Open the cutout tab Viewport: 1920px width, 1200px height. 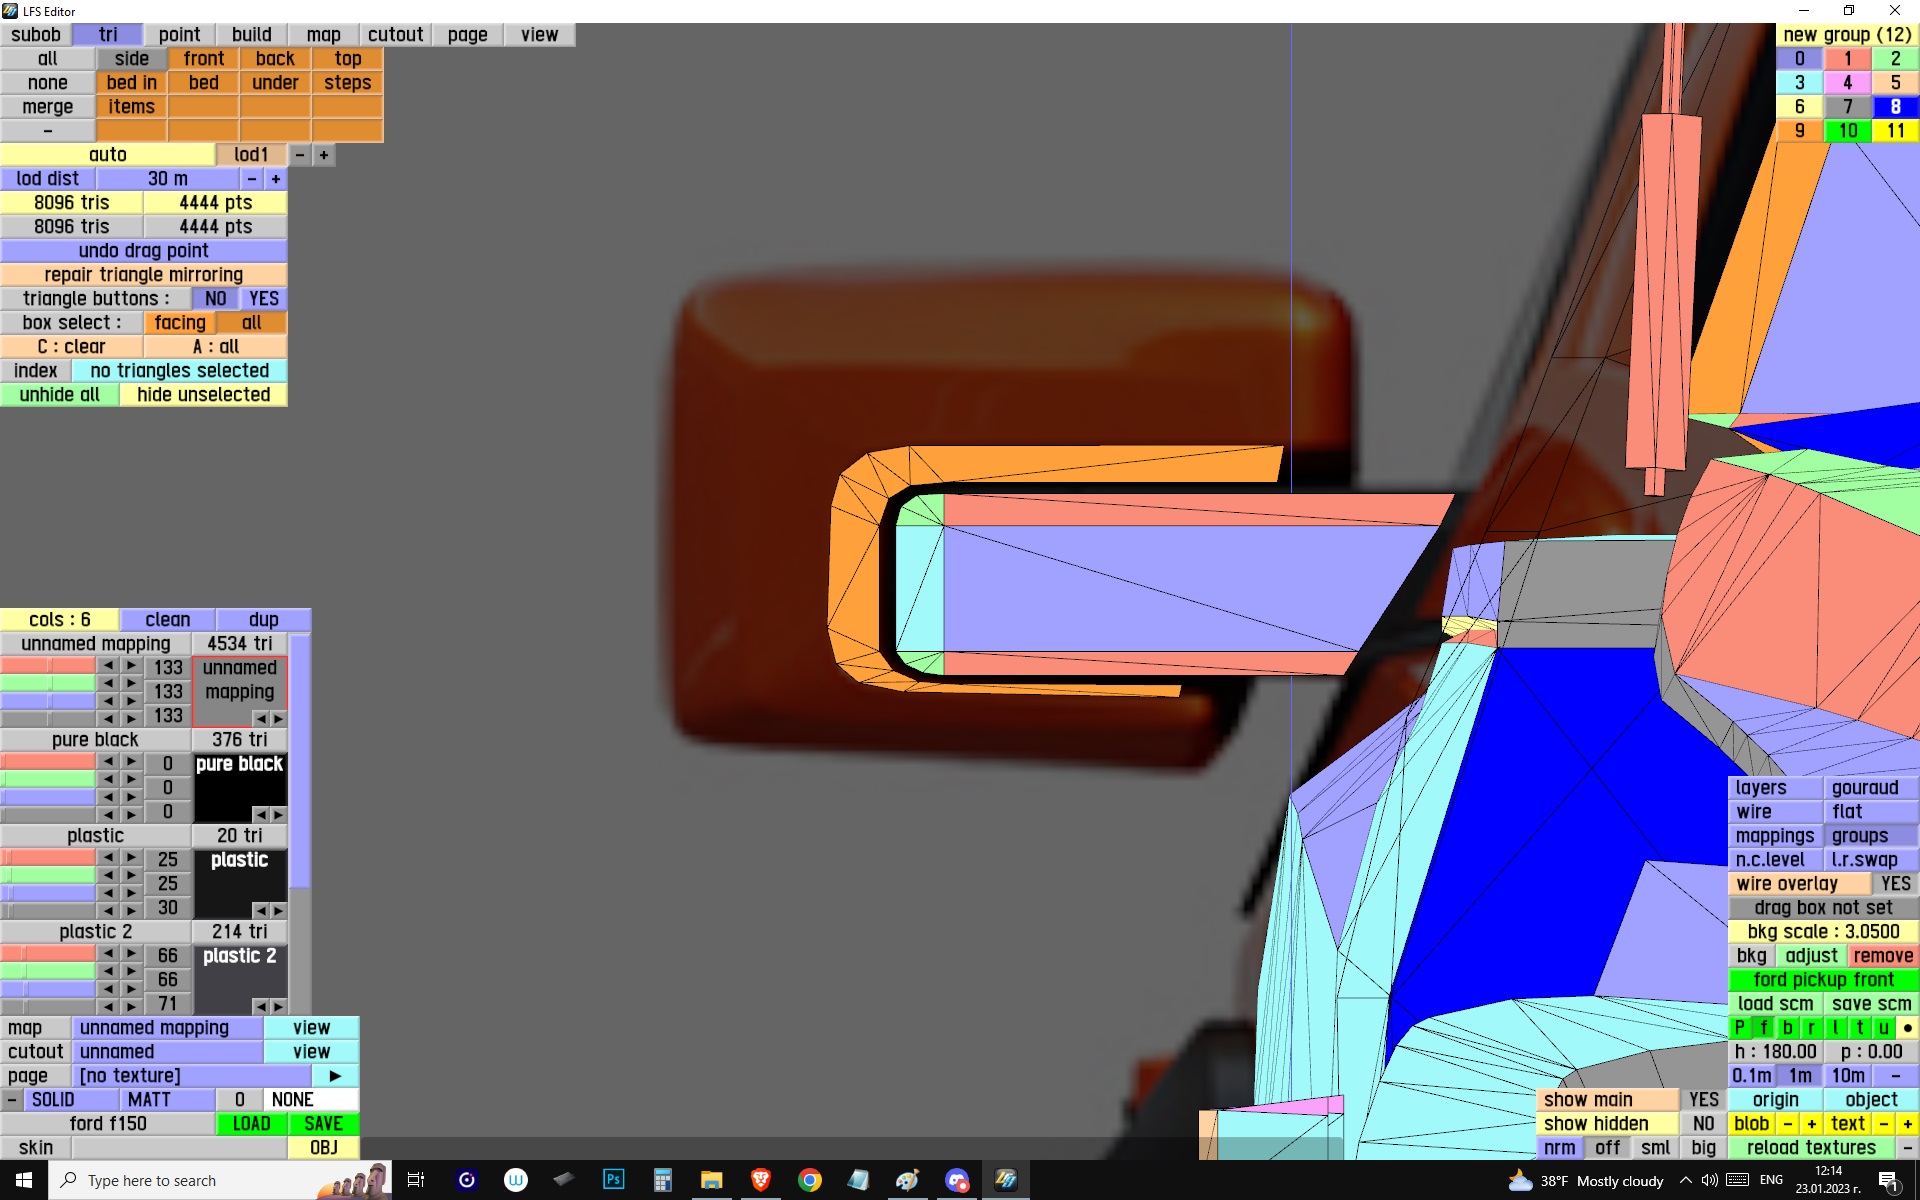(x=395, y=35)
